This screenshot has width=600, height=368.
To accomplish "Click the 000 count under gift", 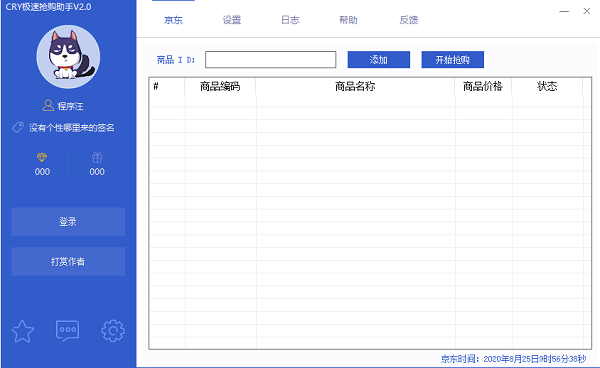I will pos(97,172).
